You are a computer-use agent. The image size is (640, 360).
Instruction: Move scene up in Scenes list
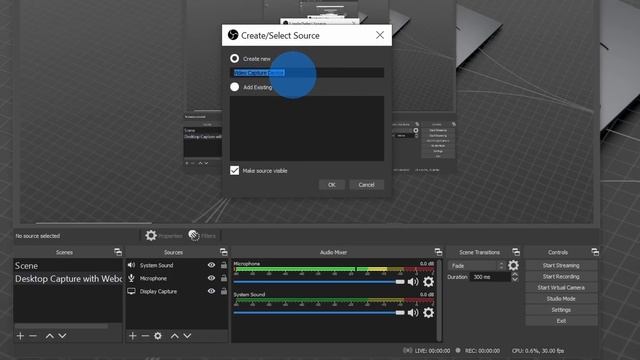coord(49,336)
